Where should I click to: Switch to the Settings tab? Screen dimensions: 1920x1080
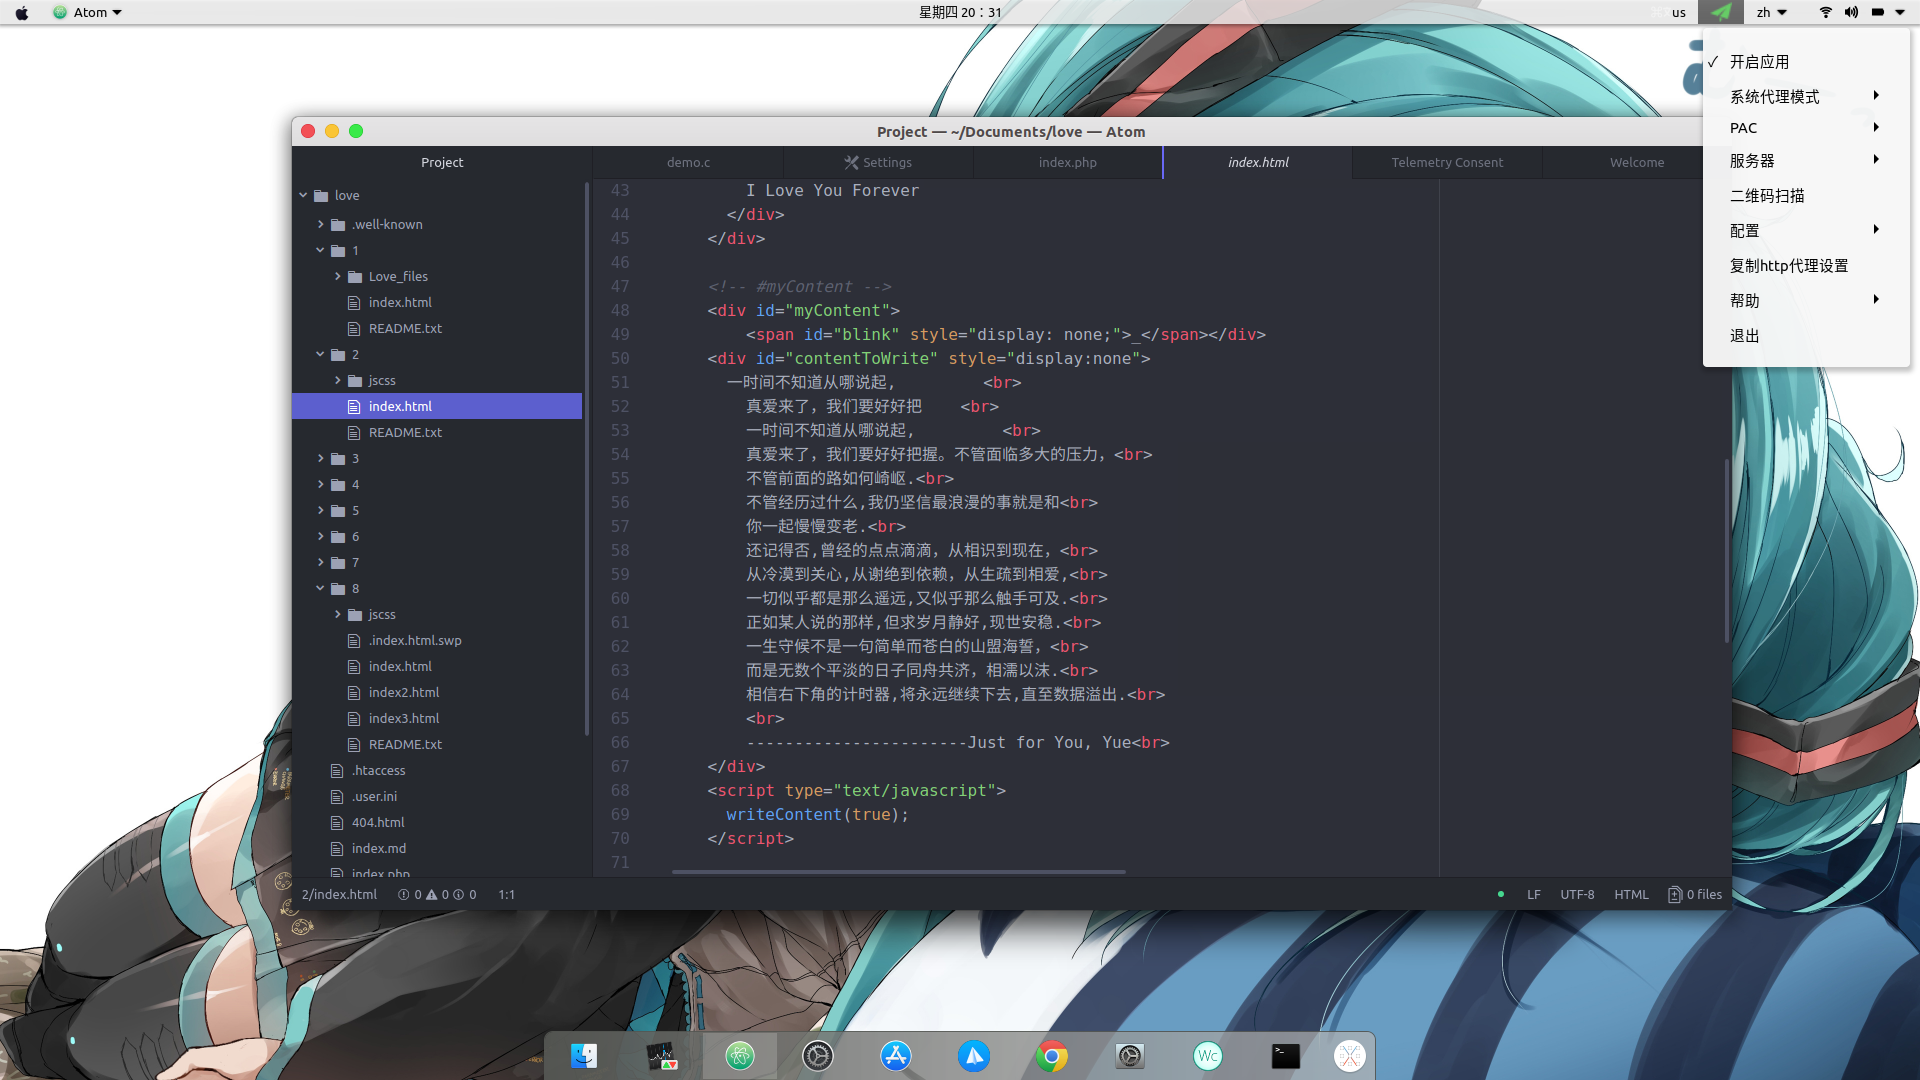878,162
